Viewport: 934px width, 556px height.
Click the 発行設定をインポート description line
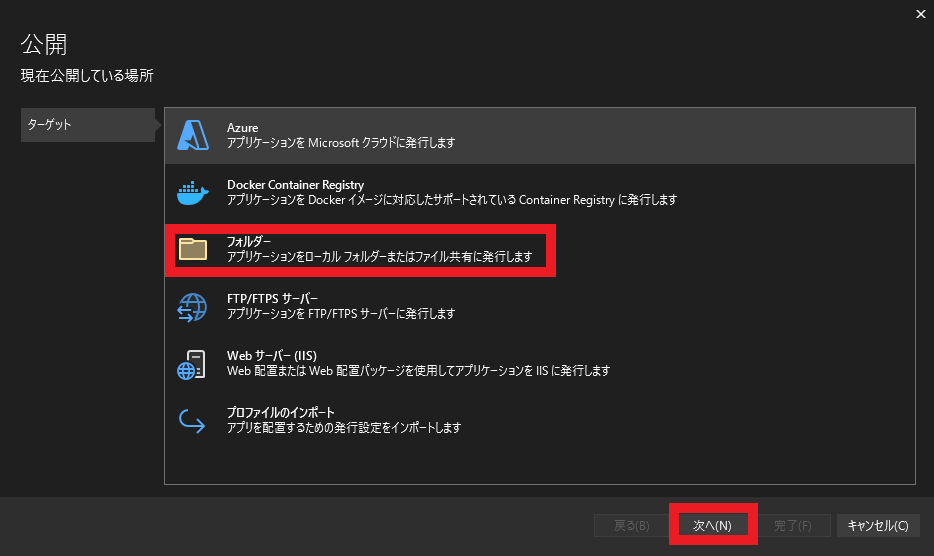[344, 428]
